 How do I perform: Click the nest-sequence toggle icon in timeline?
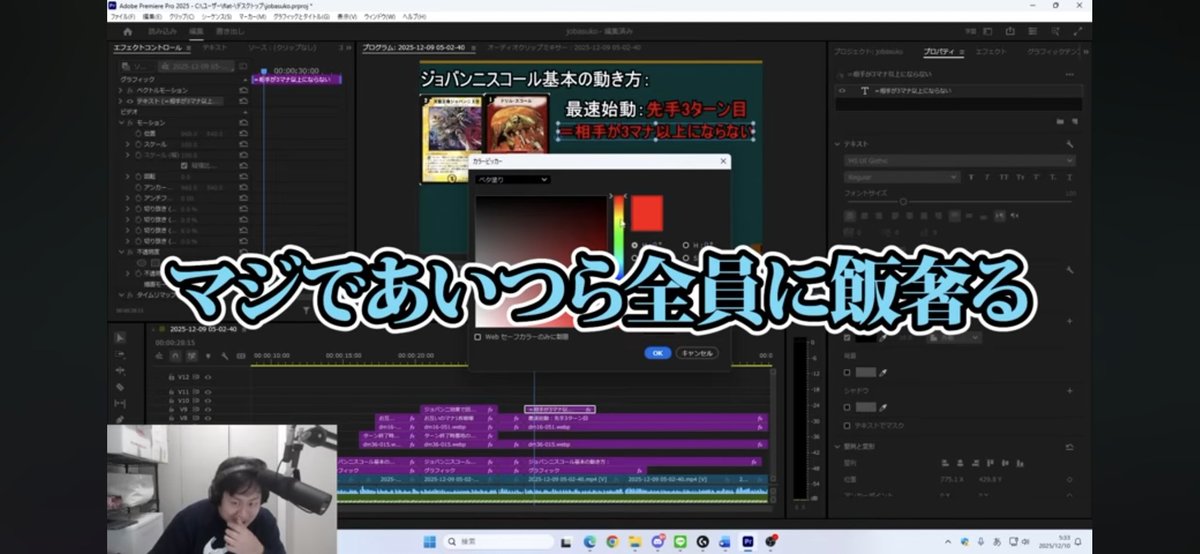160,355
